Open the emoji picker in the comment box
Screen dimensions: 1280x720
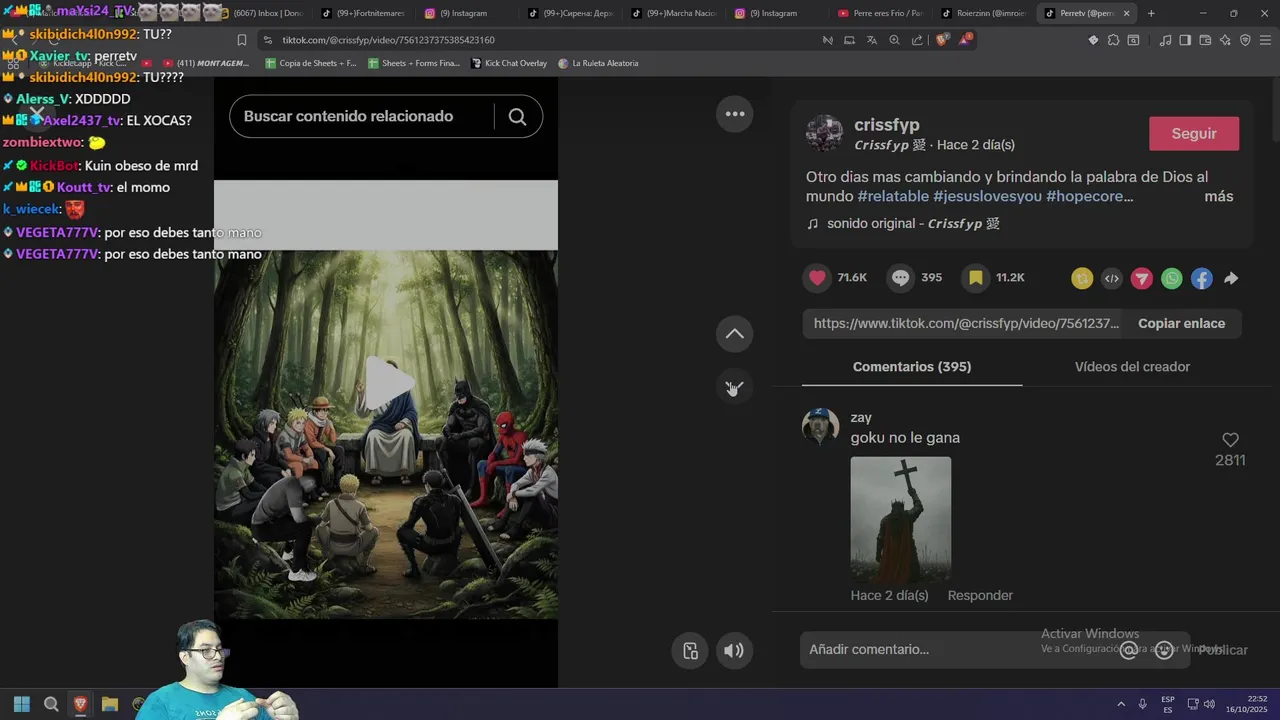[1164, 650]
